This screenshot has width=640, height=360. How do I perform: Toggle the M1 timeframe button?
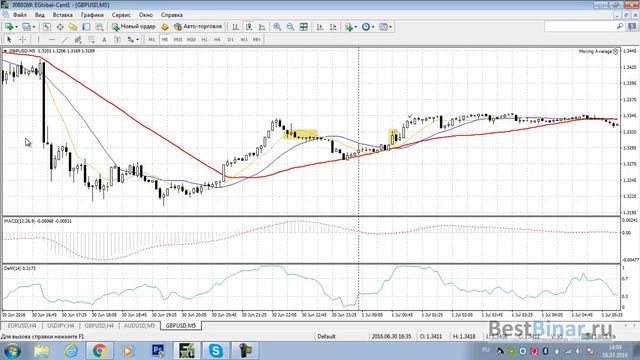(x=151, y=40)
